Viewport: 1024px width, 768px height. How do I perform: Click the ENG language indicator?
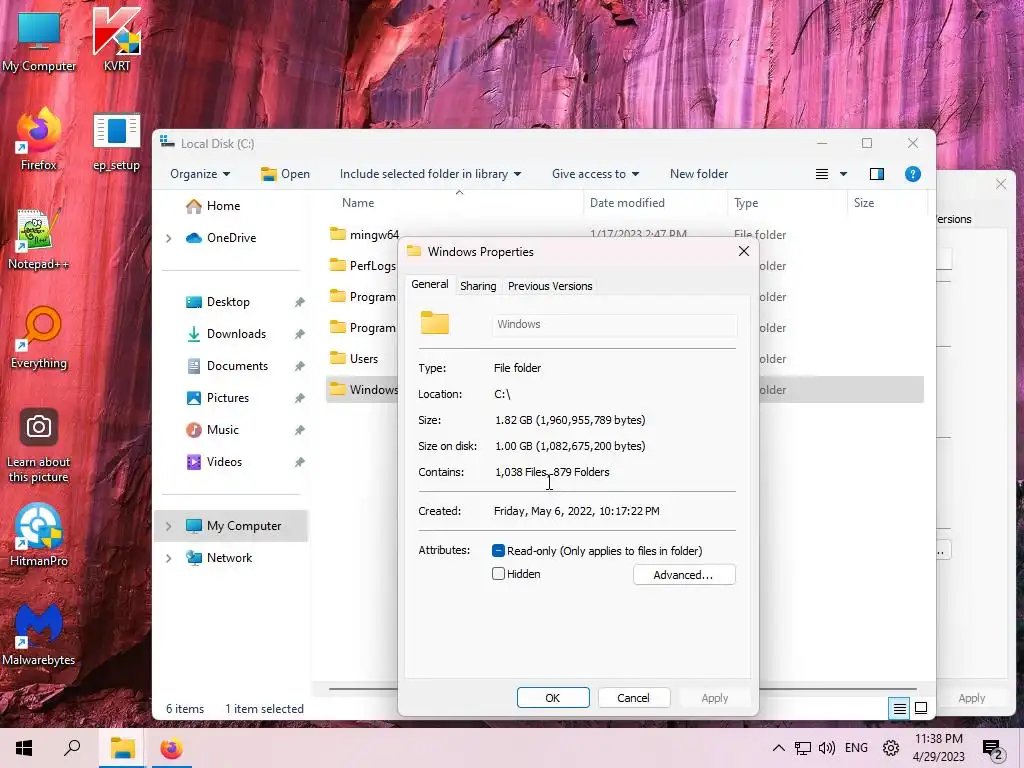pos(856,748)
